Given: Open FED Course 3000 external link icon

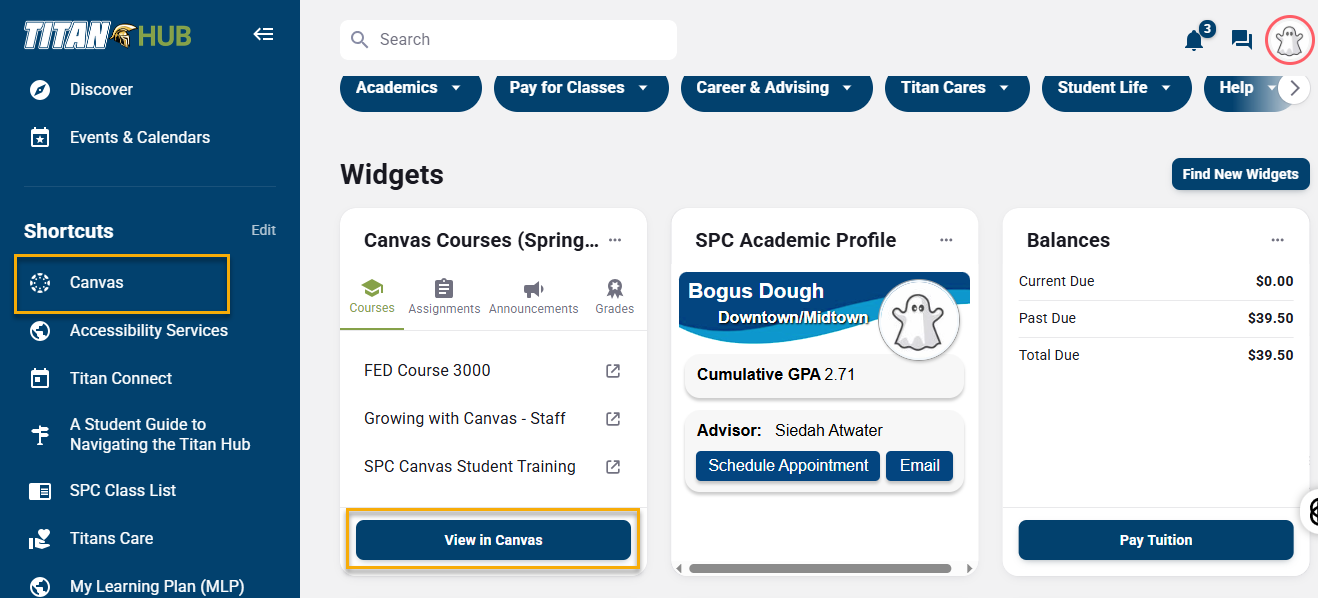Looking at the screenshot, I should point(613,371).
